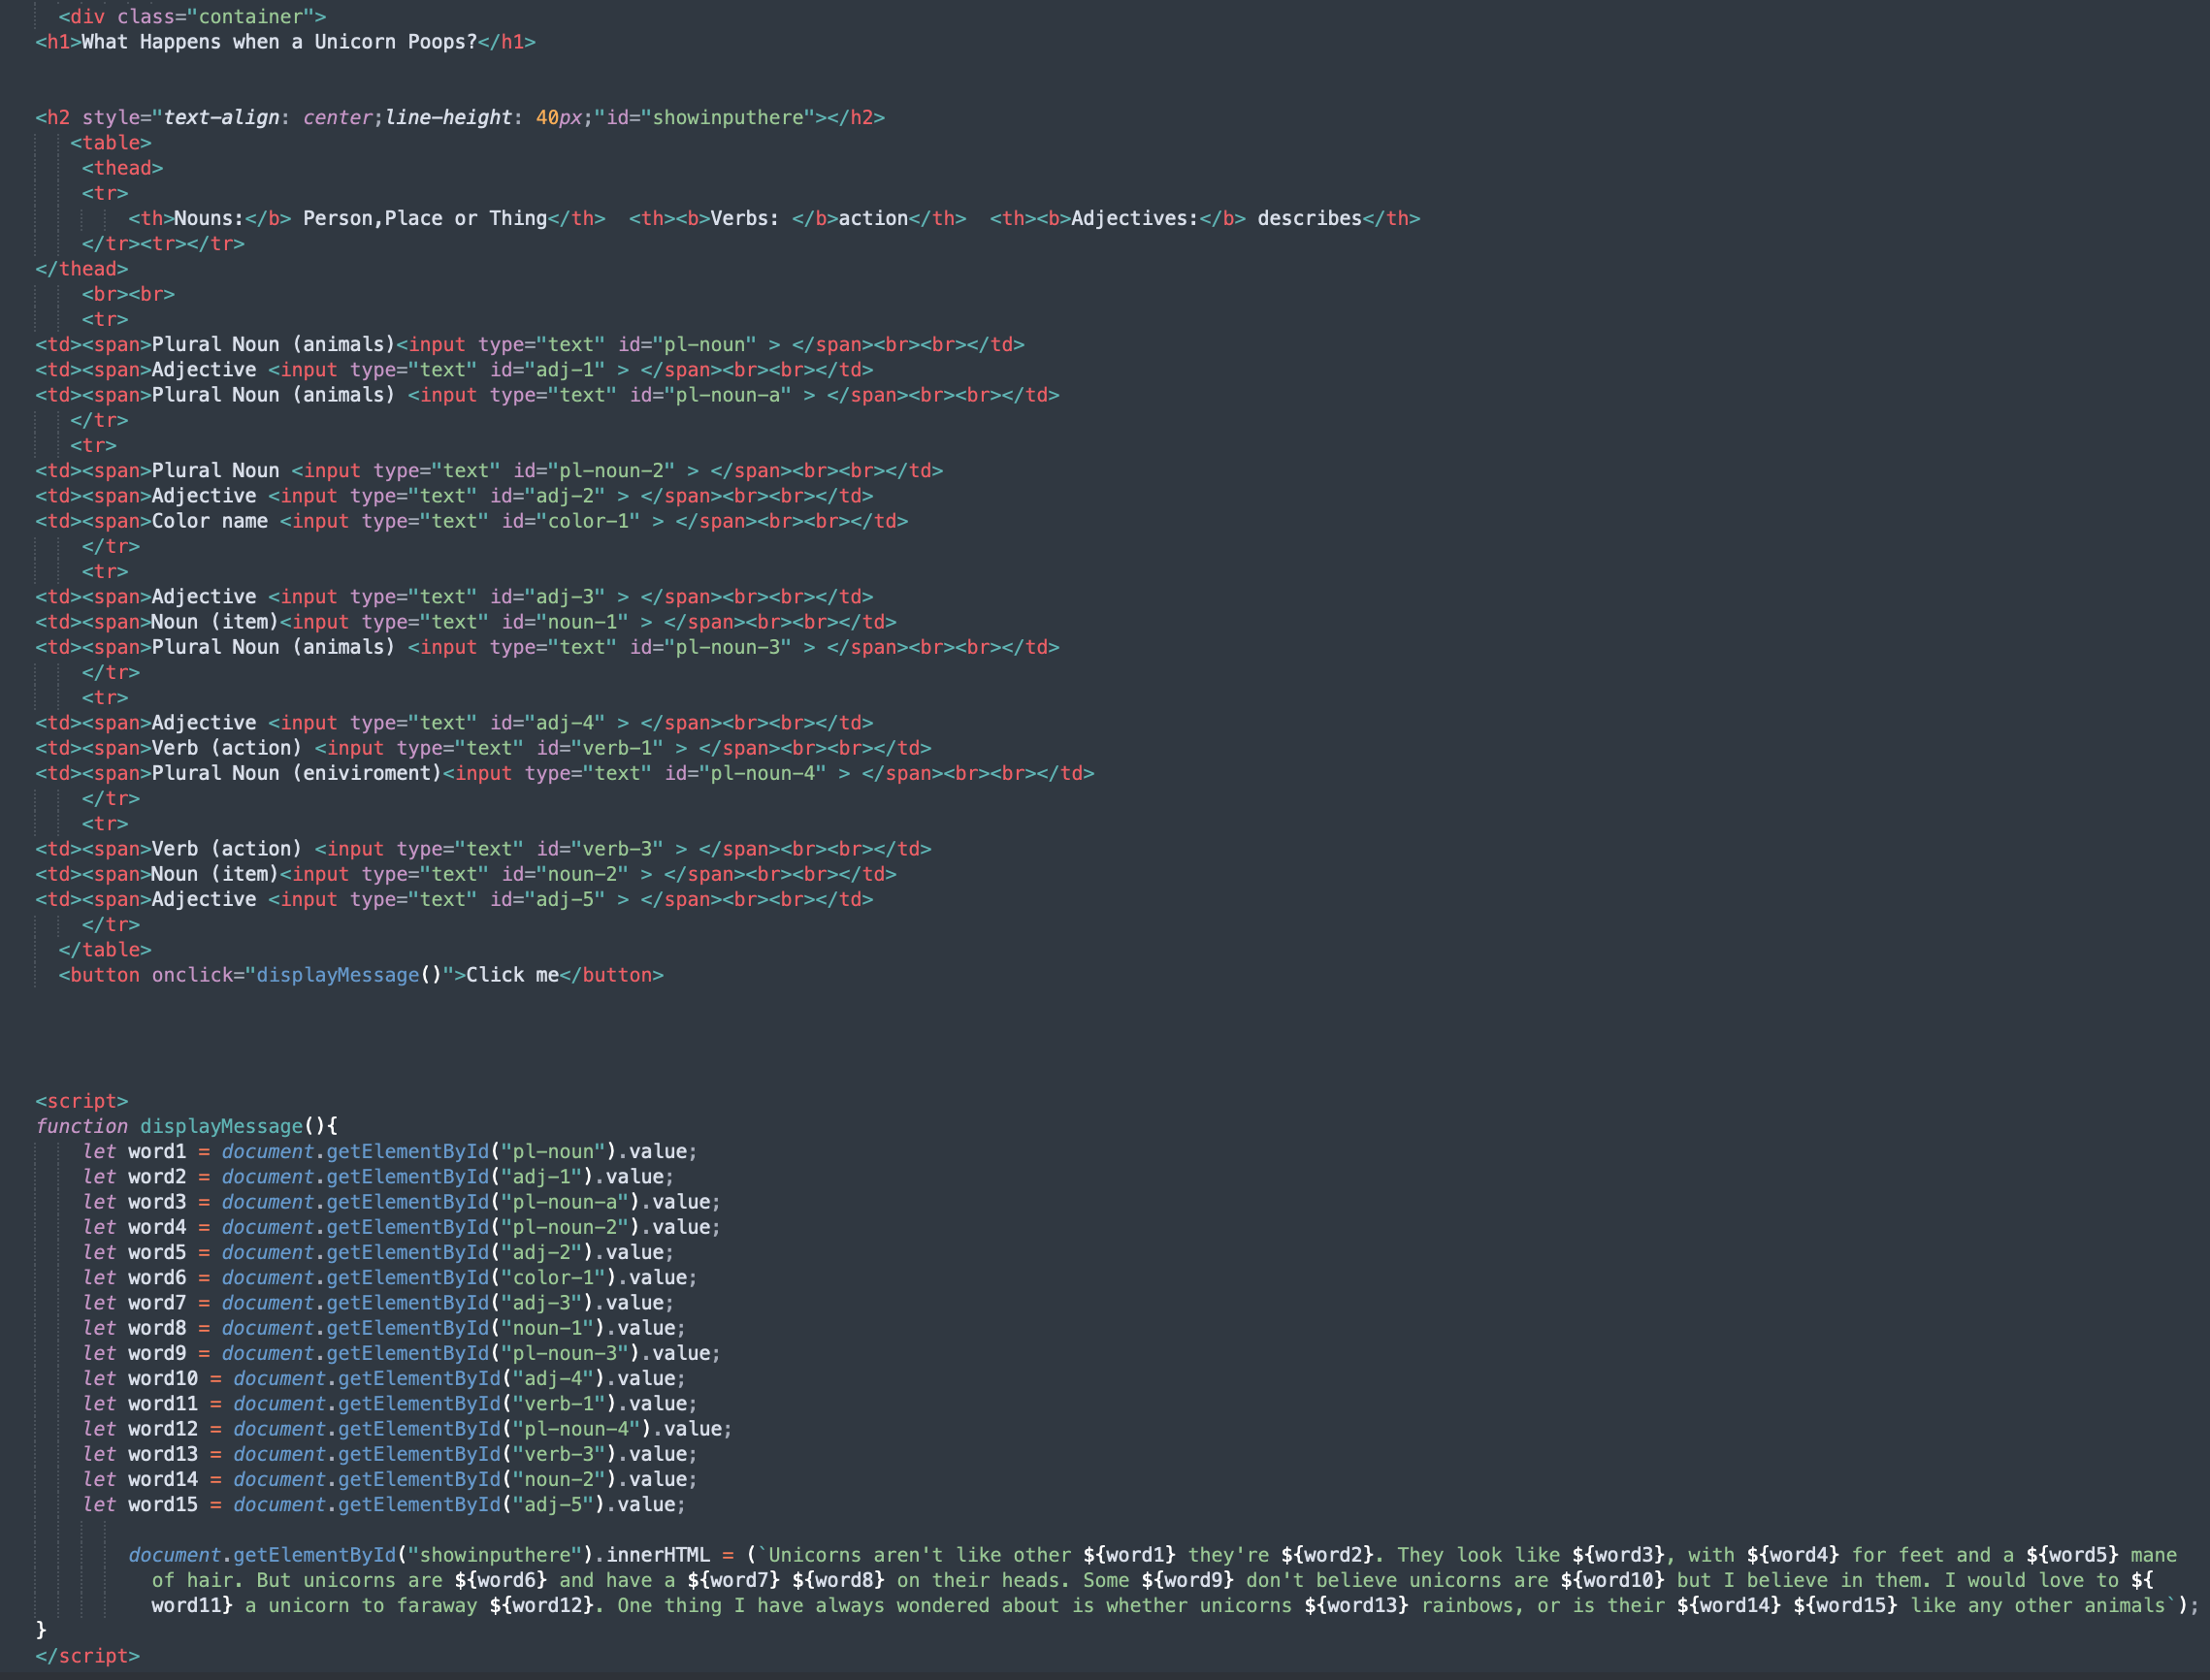Click the button onclick="displayMessage()" line
The width and height of the screenshot is (2210, 1680).
(361, 975)
